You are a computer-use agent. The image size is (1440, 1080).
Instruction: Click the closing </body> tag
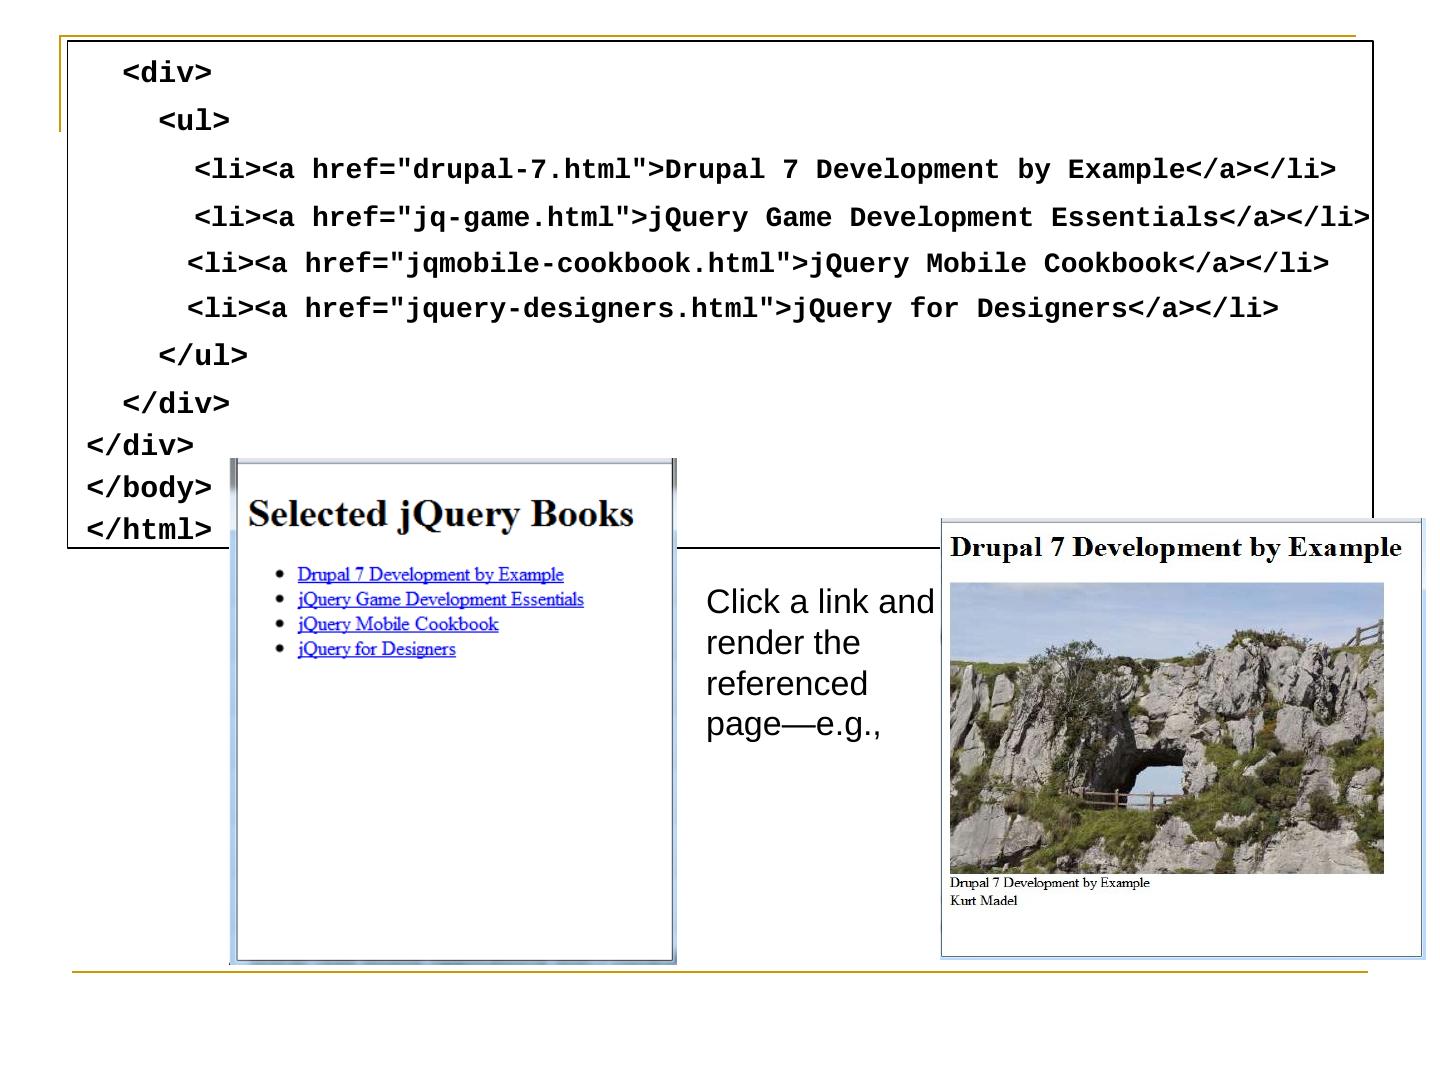click(149, 488)
